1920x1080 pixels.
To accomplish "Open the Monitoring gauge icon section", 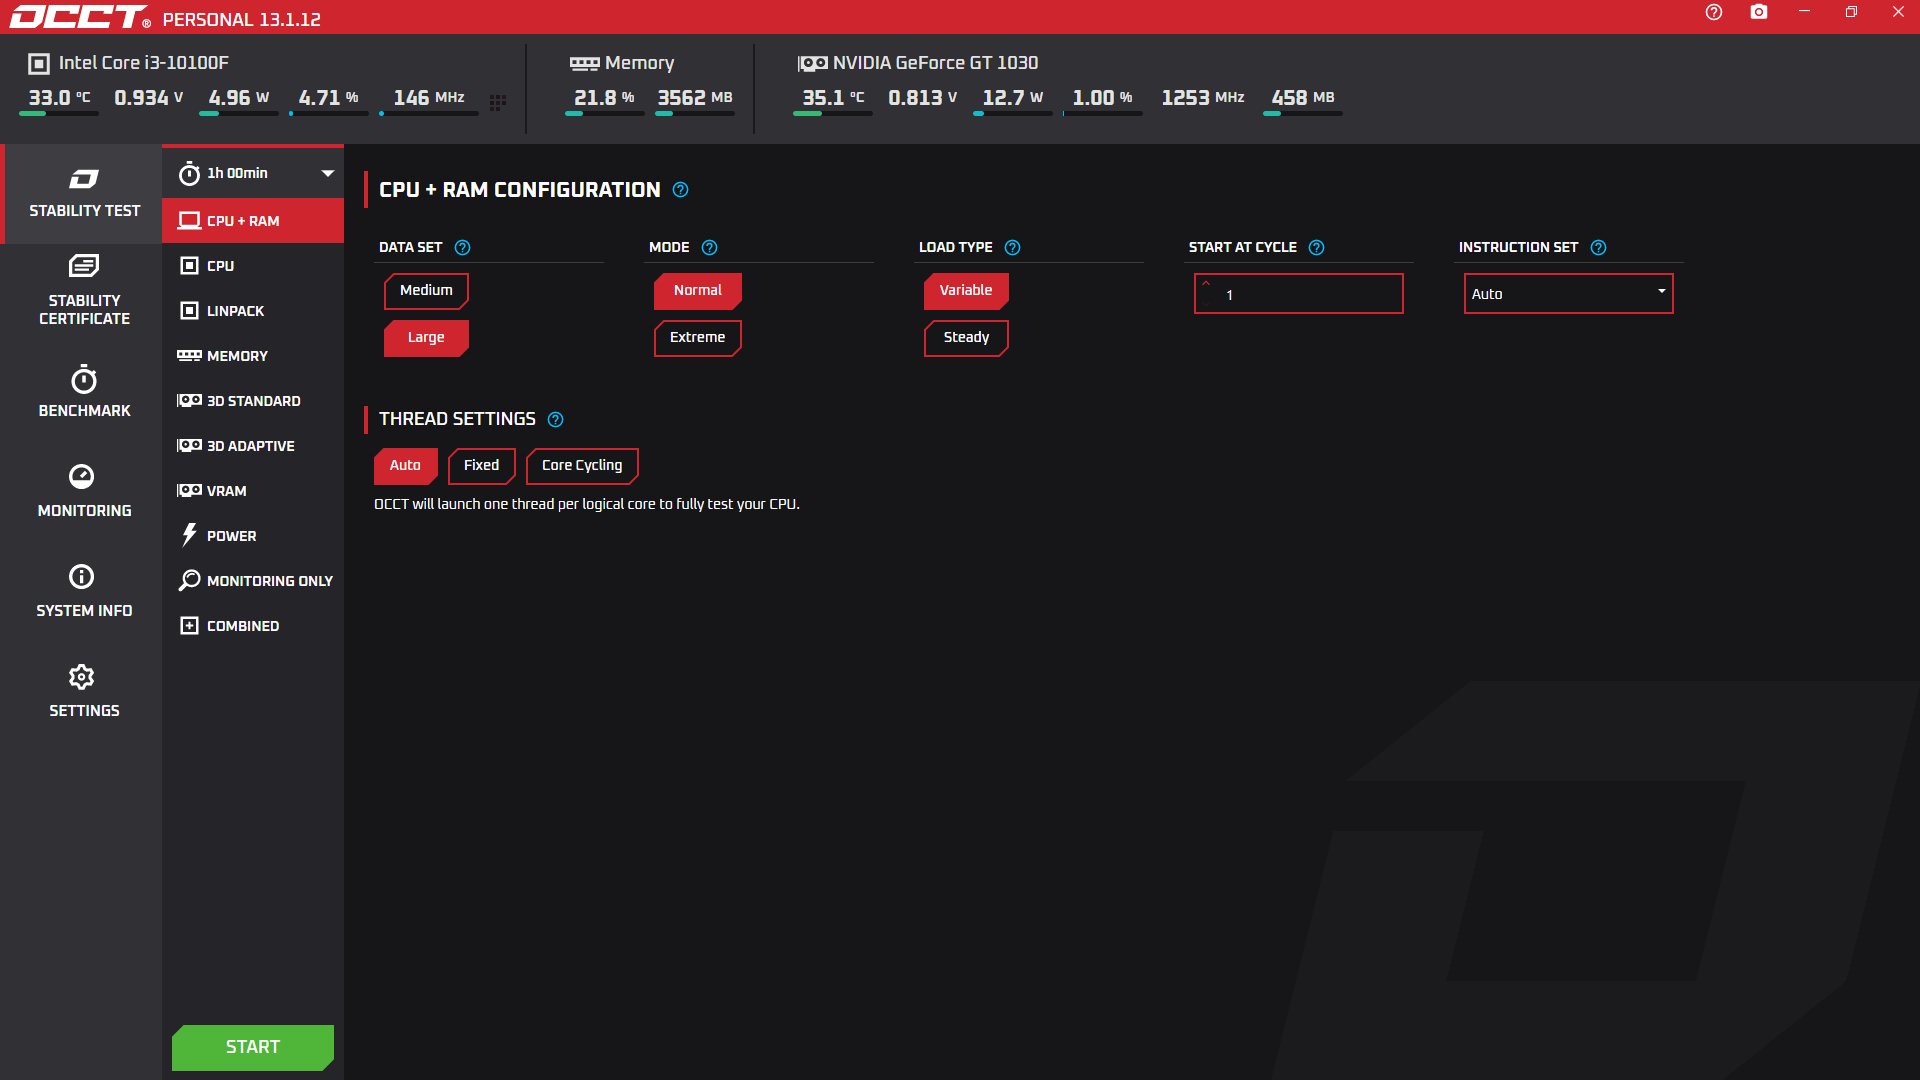I will [82, 477].
